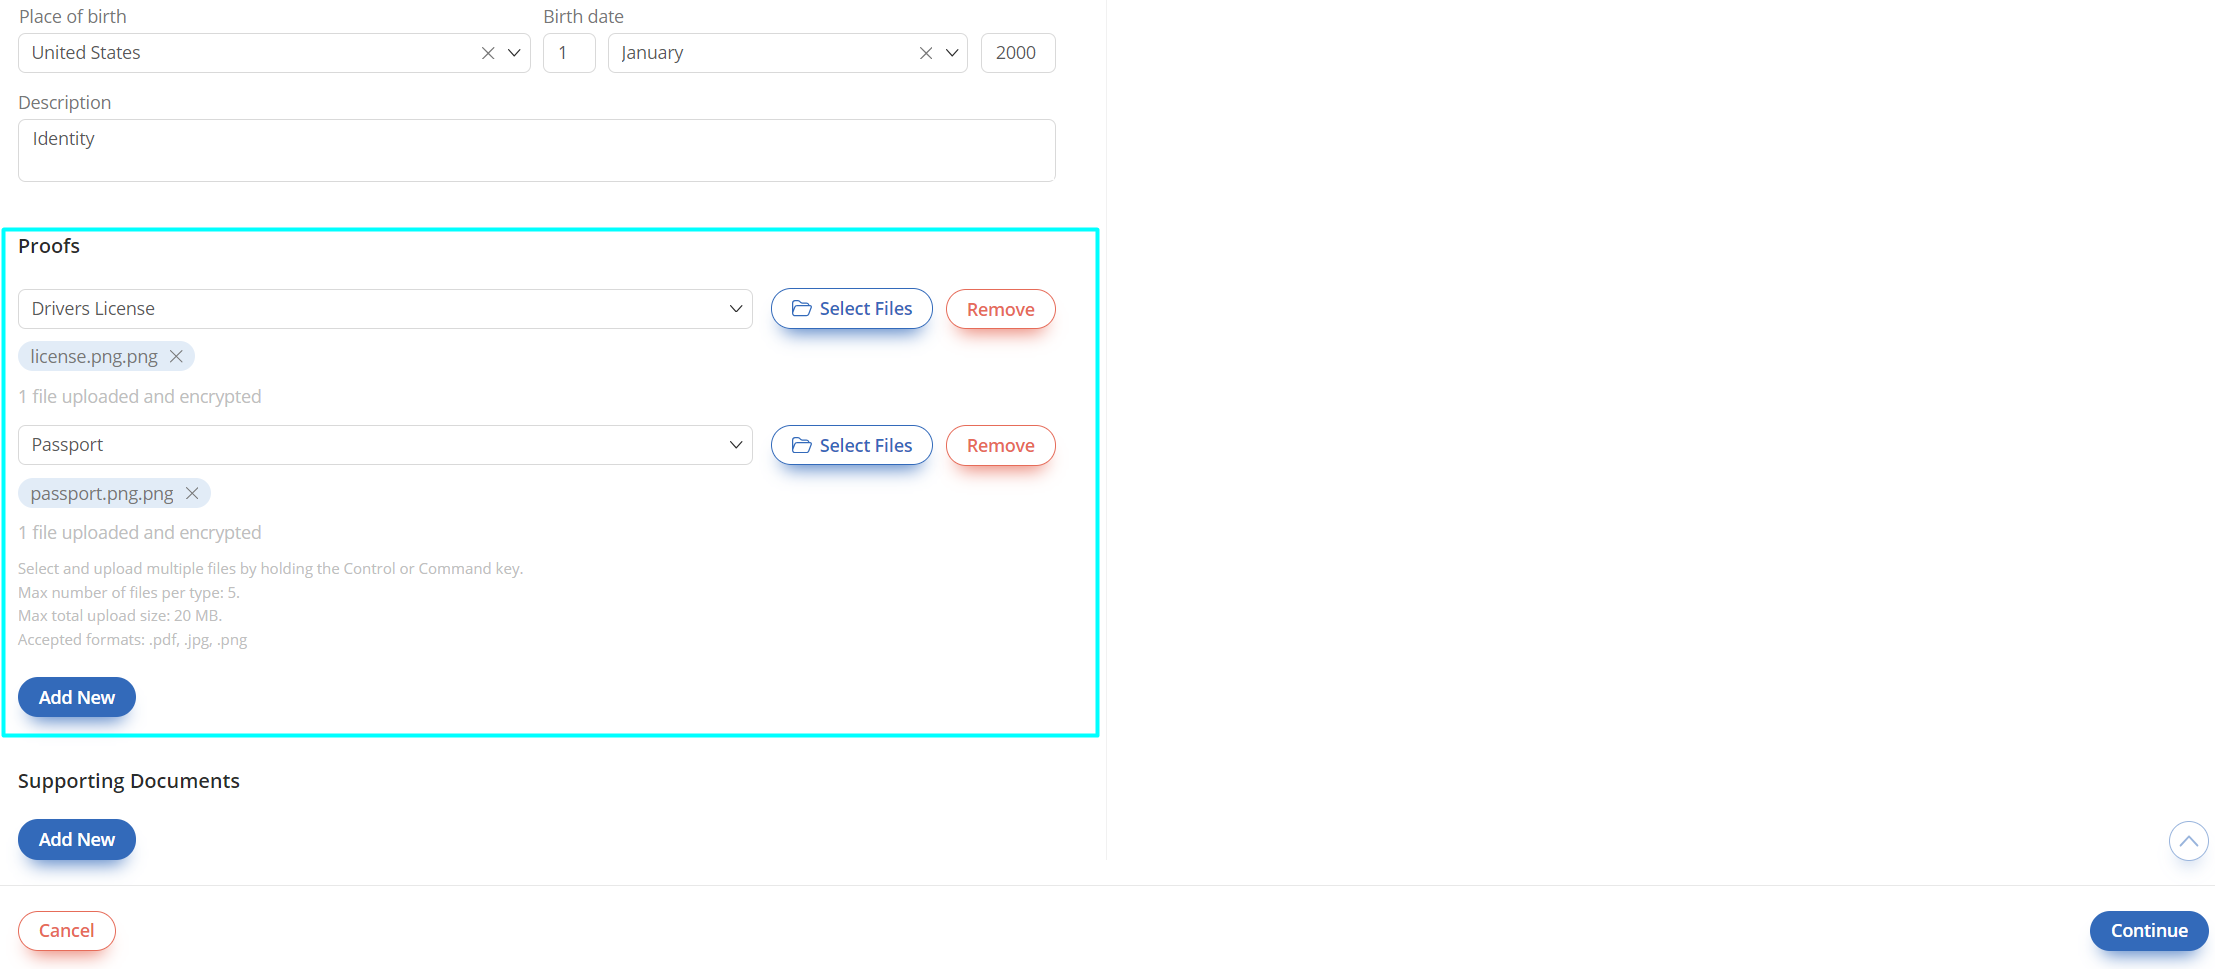2215x969 pixels.
Task: Click the upload status text under Drivers License
Action: click(x=140, y=396)
